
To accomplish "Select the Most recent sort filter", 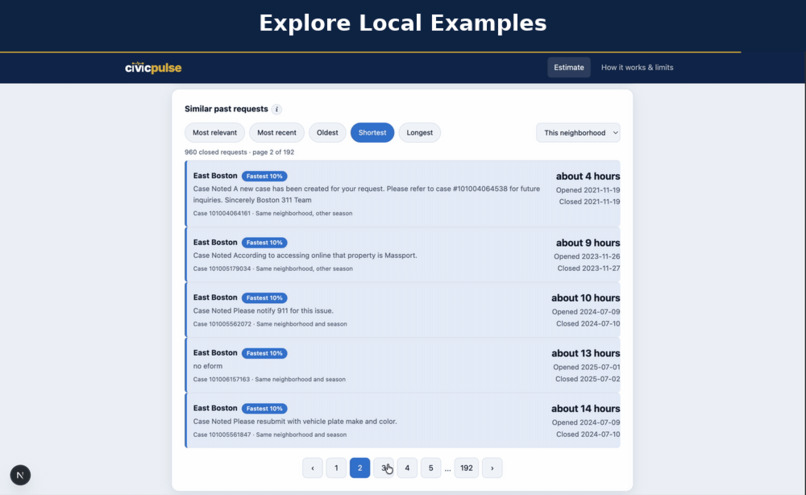I will coord(277,133).
